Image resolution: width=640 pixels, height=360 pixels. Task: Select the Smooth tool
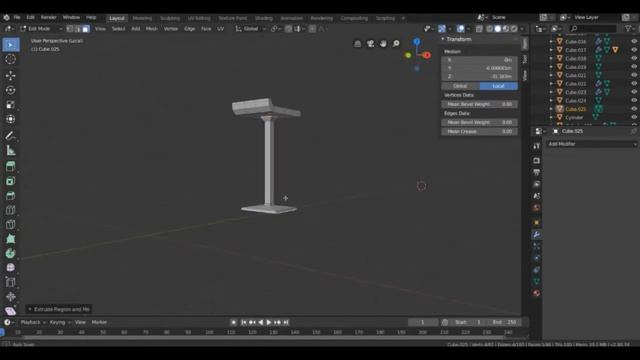pyautogui.click(x=11, y=268)
